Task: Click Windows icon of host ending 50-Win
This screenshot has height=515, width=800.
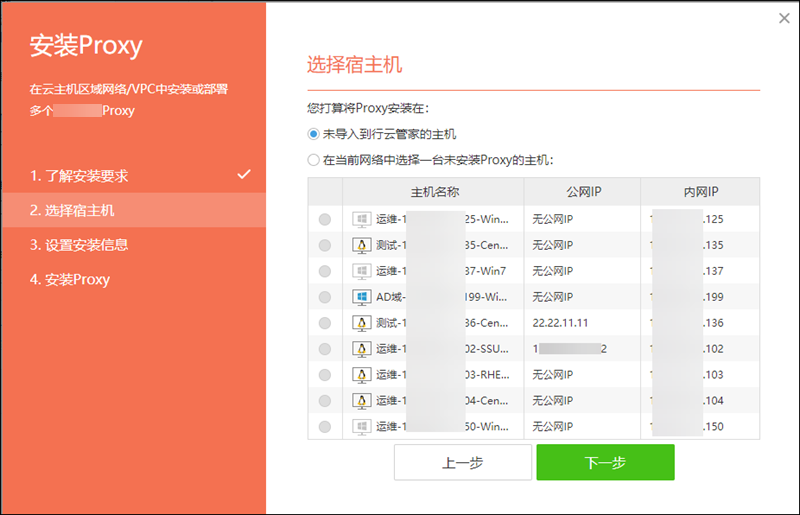Action: pos(361,427)
